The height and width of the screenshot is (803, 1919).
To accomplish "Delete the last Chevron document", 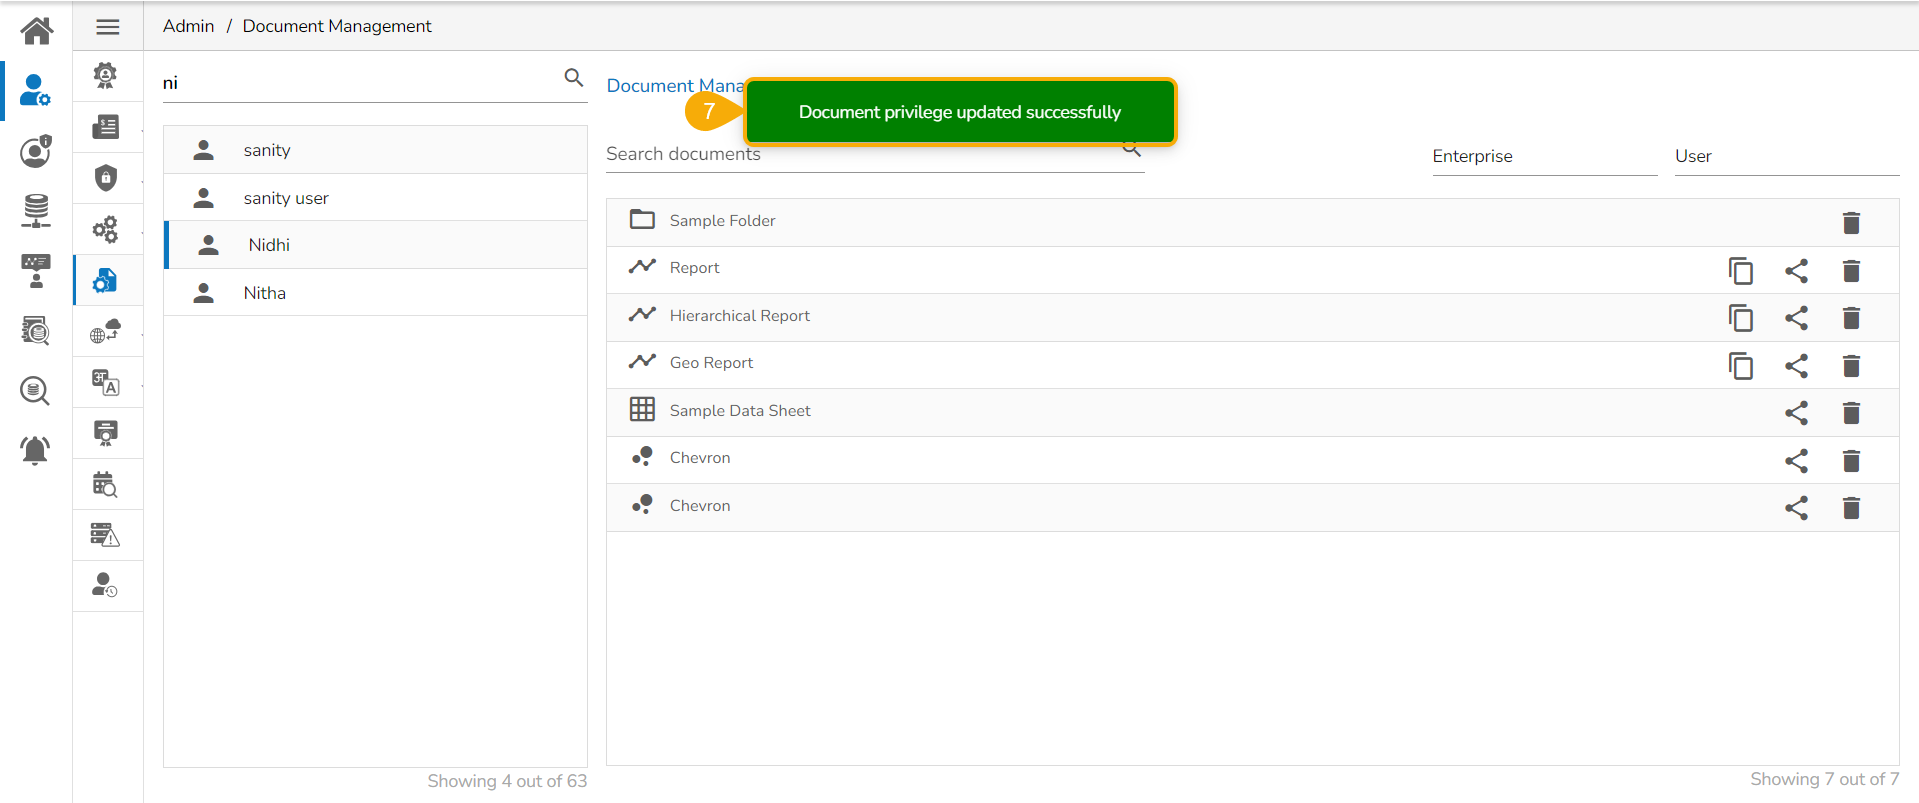I will pyautogui.click(x=1851, y=508).
